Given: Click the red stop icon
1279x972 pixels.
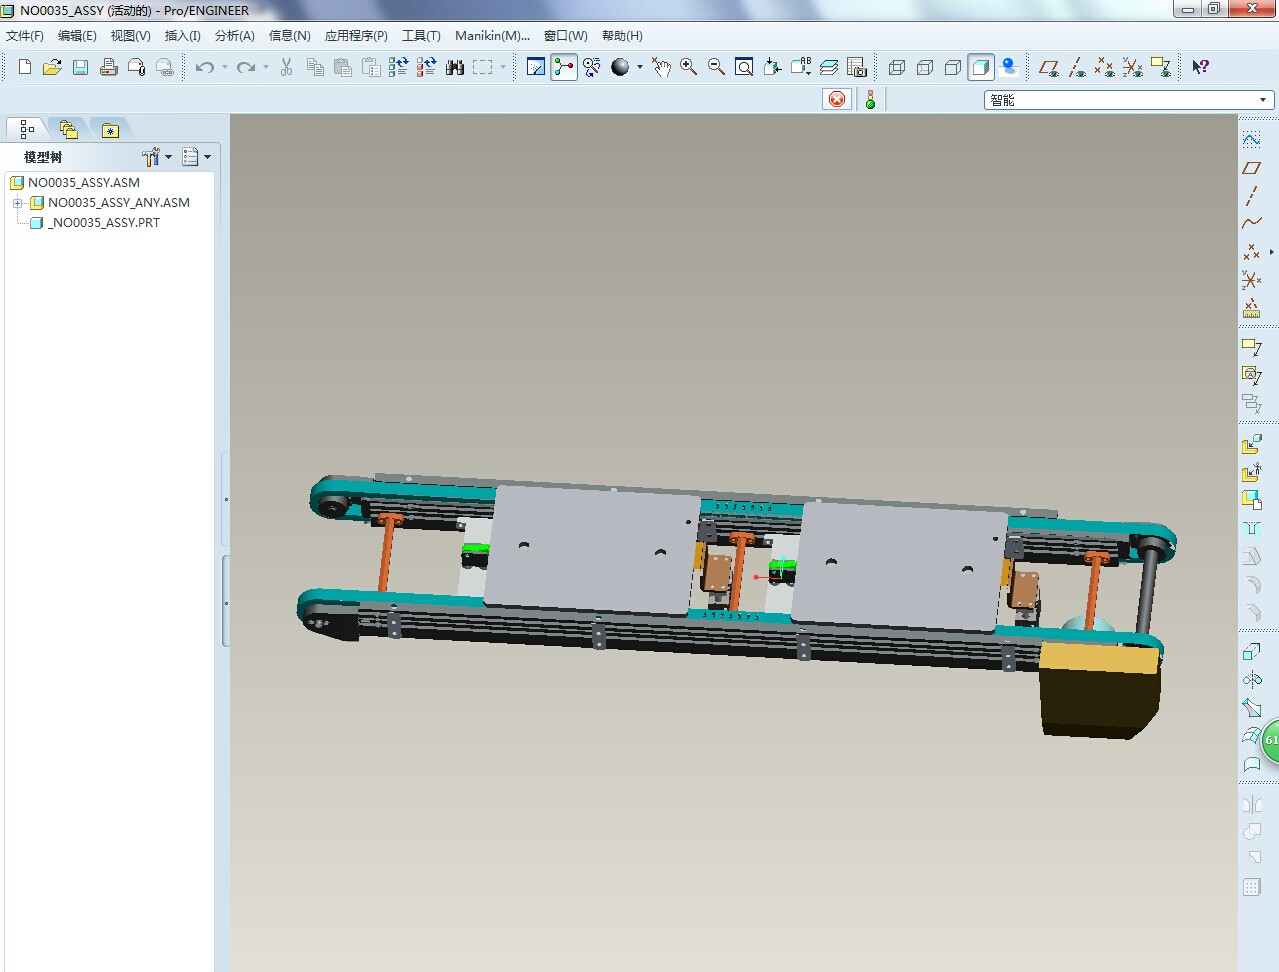Looking at the screenshot, I should pos(837,99).
